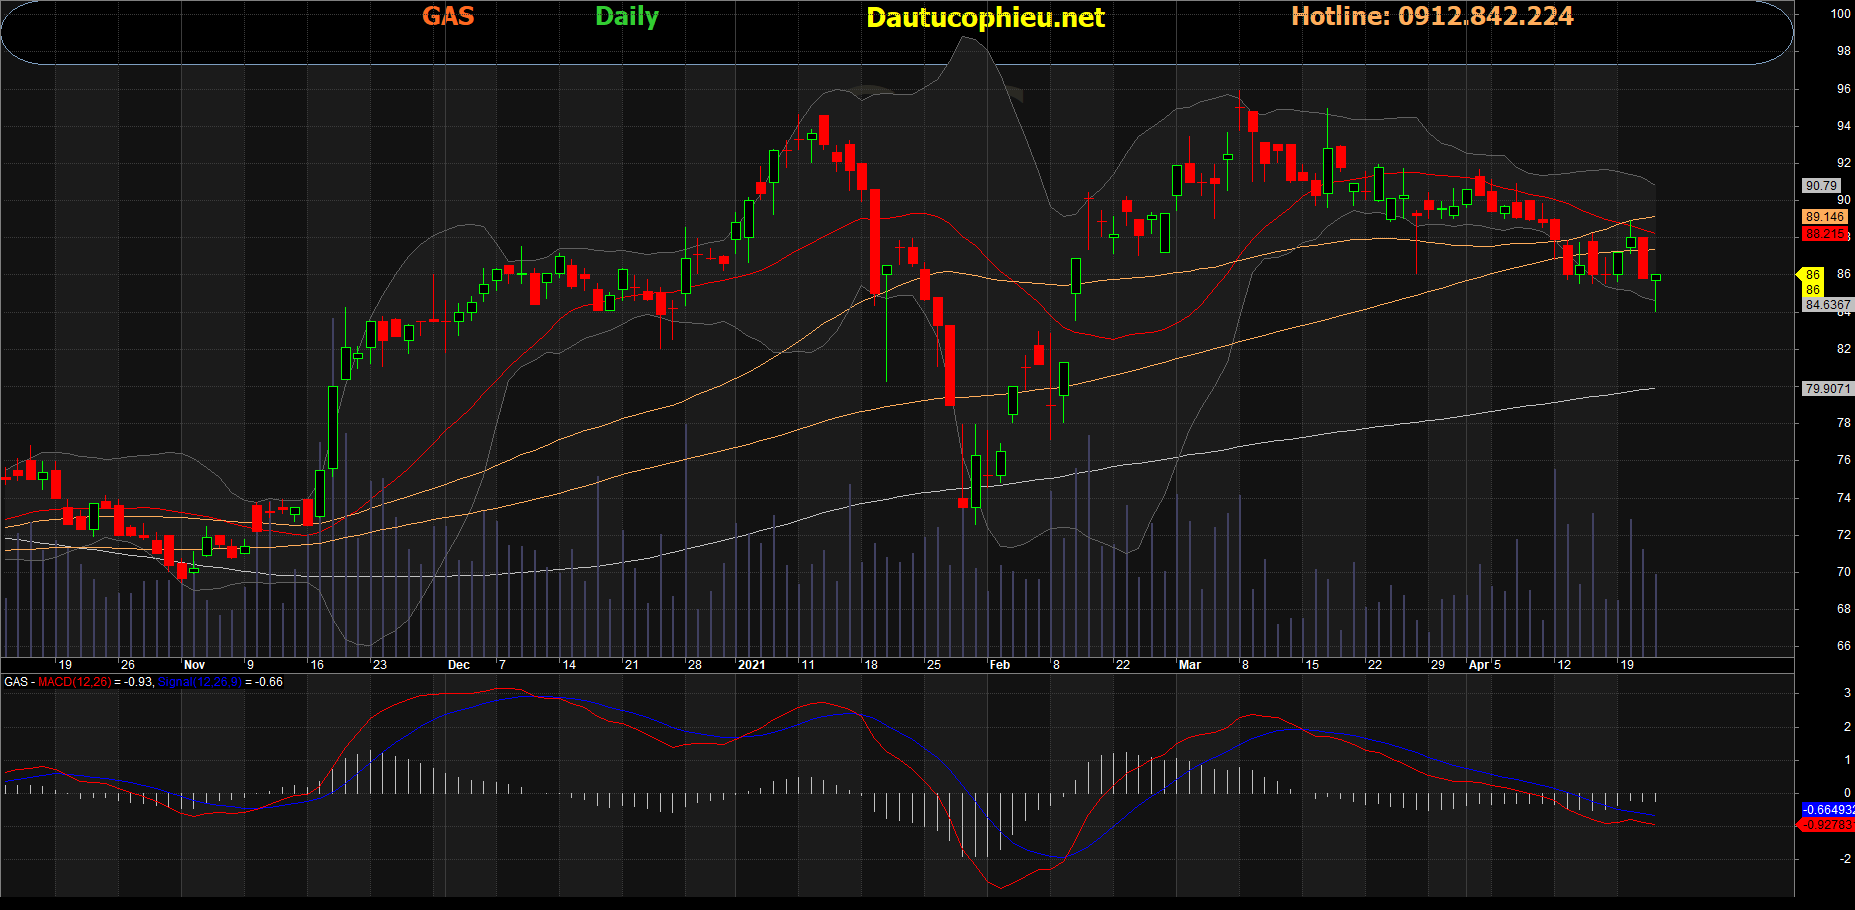
Task: Jump to the Dec date marker
Action: coord(458,665)
